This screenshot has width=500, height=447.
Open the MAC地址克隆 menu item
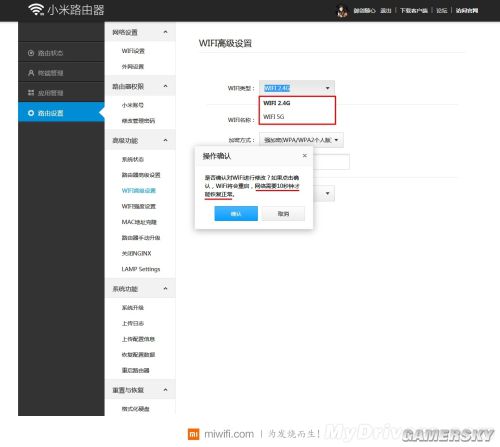[139, 222]
